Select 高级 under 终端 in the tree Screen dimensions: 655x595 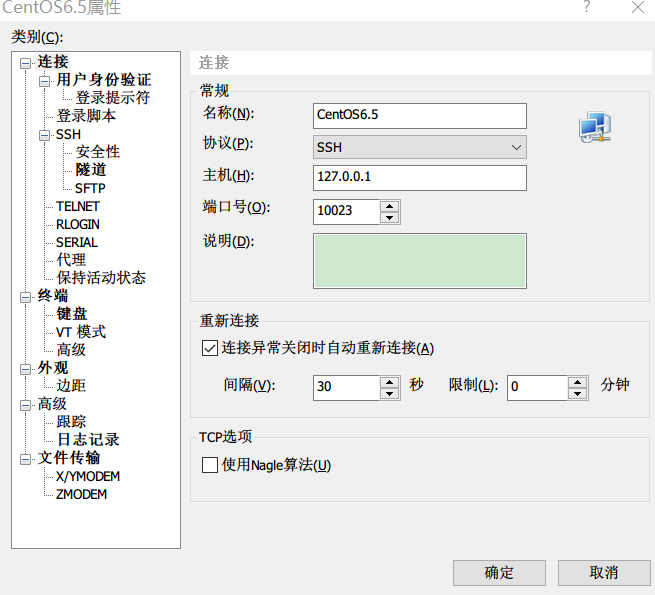(x=71, y=350)
